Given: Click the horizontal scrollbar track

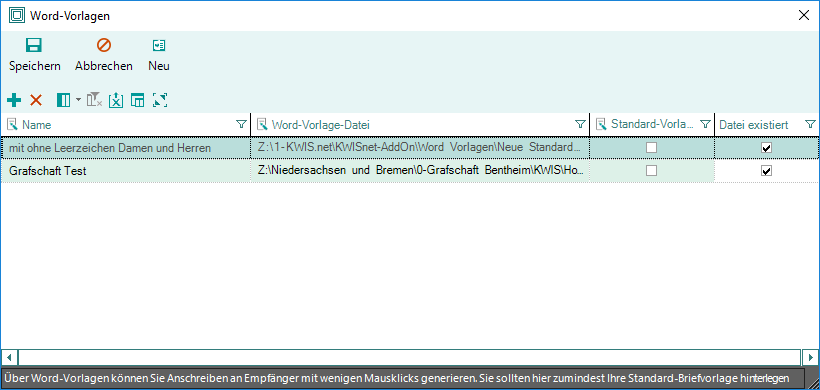Looking at the screenshot, I should [x=409, y=357].
